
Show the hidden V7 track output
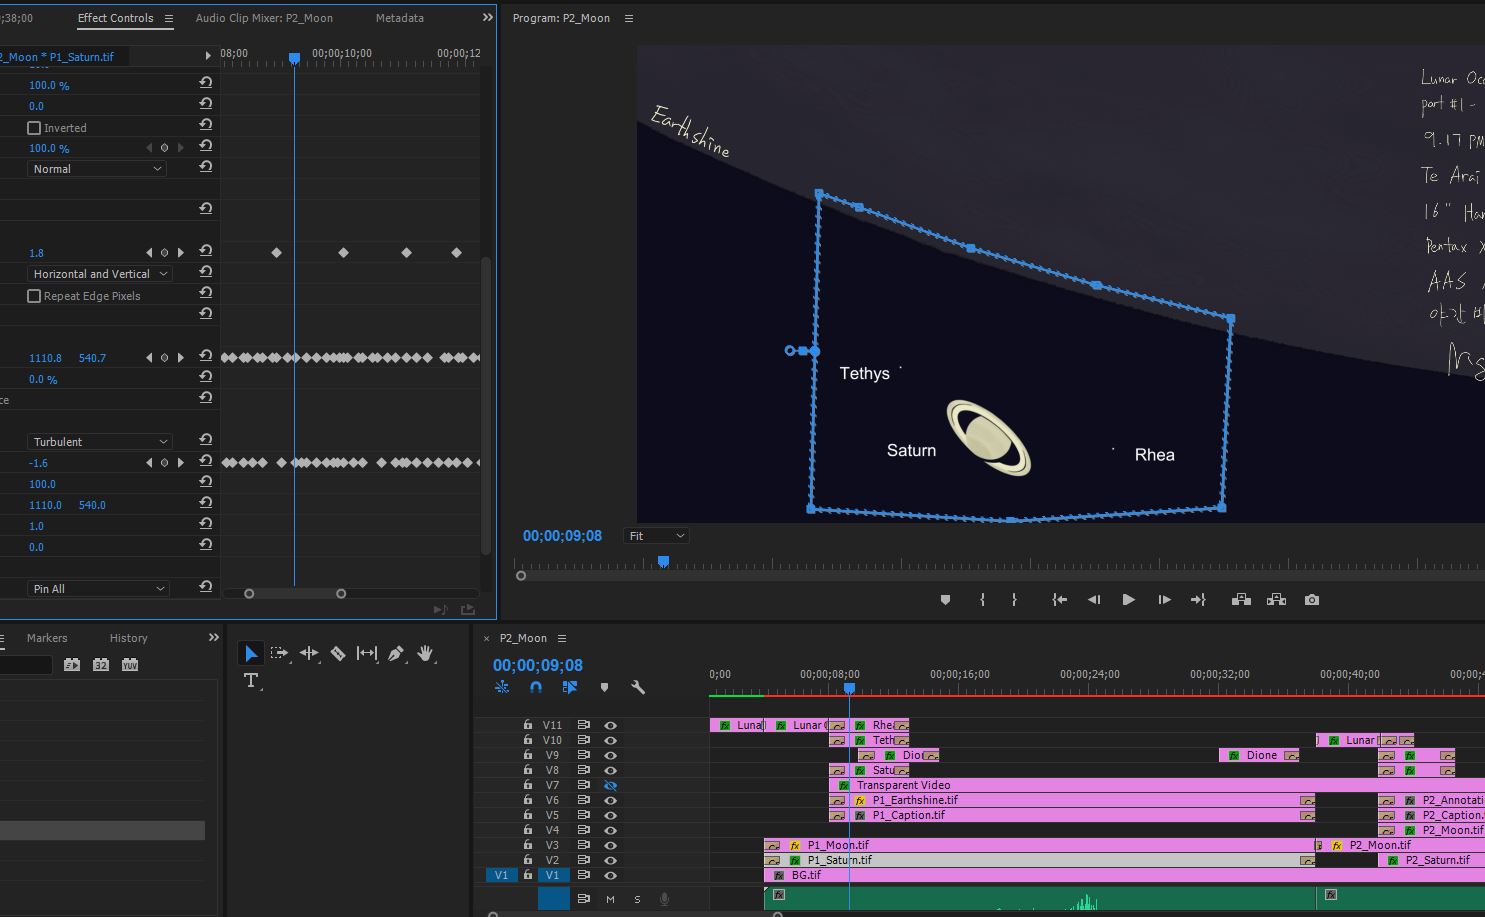[x=610, y=785]
